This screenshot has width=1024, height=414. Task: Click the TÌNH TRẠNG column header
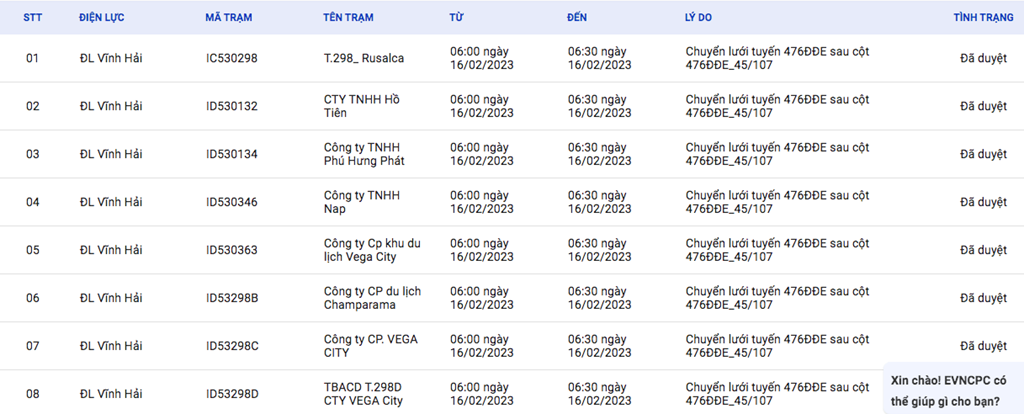[984, 18]
